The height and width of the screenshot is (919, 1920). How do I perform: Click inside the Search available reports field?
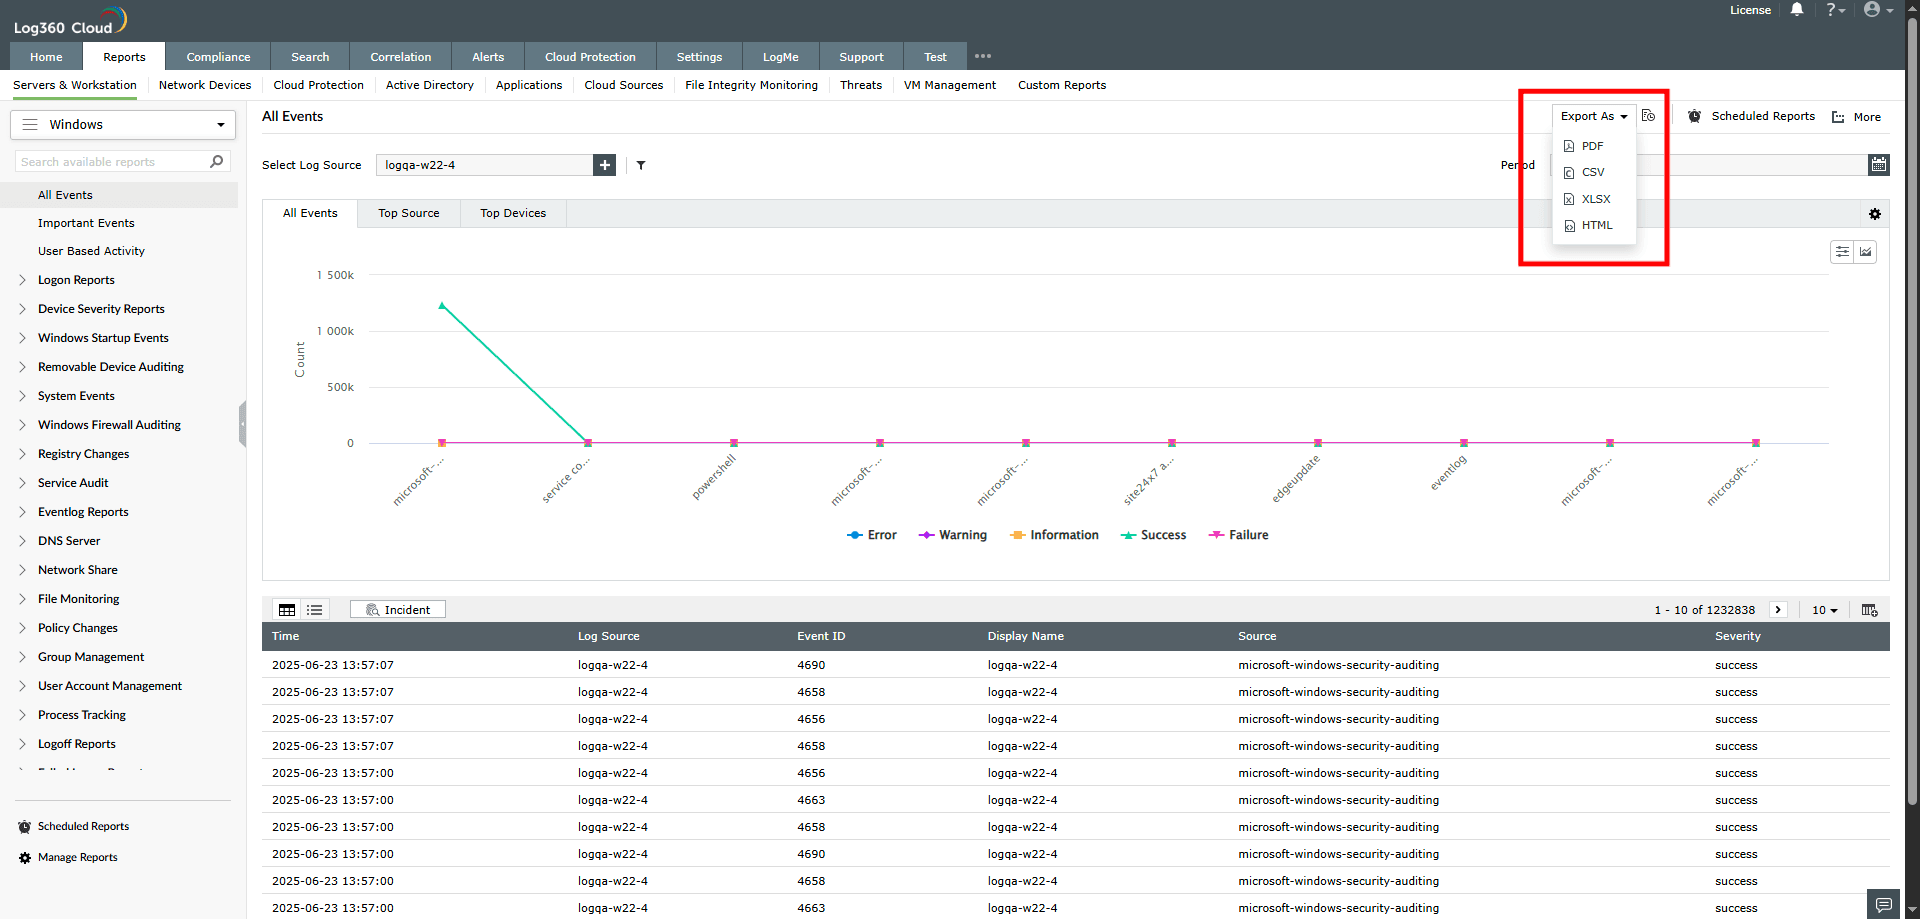tap(110, 161)
